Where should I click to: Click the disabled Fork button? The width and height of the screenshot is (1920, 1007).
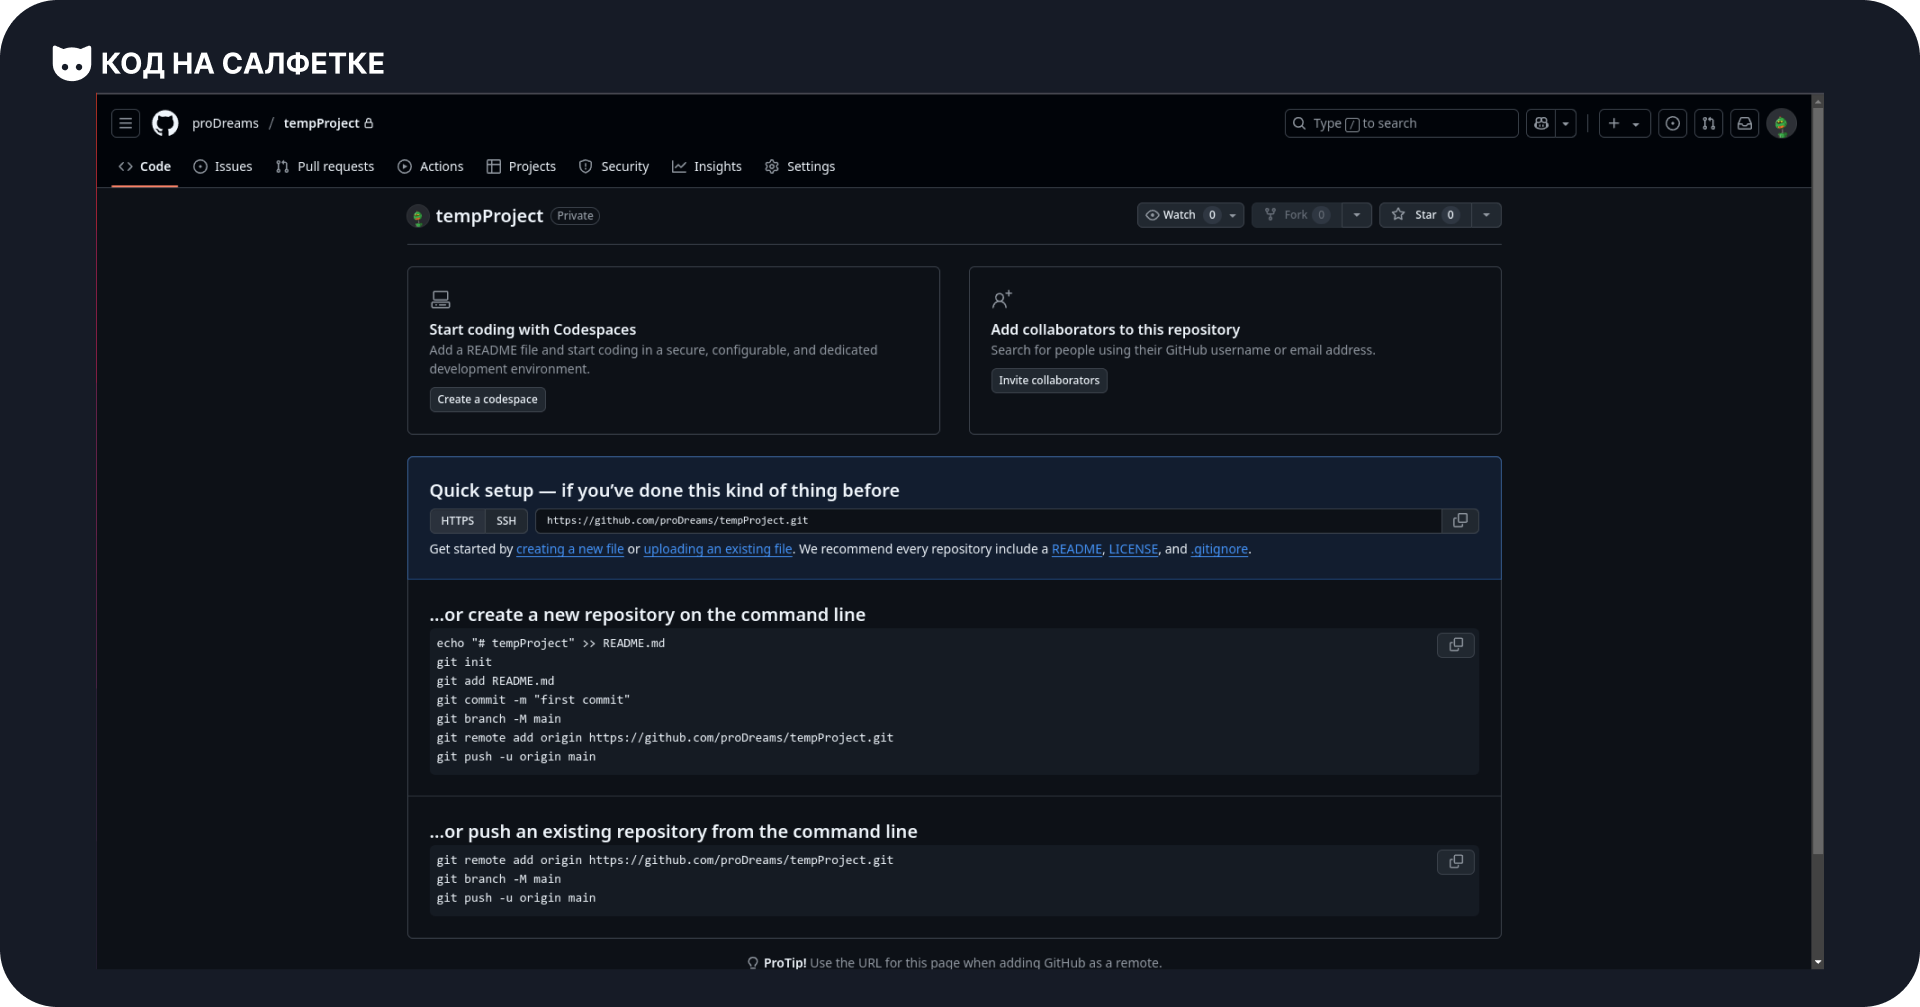pyautogui.click(x=1297, y=215)
